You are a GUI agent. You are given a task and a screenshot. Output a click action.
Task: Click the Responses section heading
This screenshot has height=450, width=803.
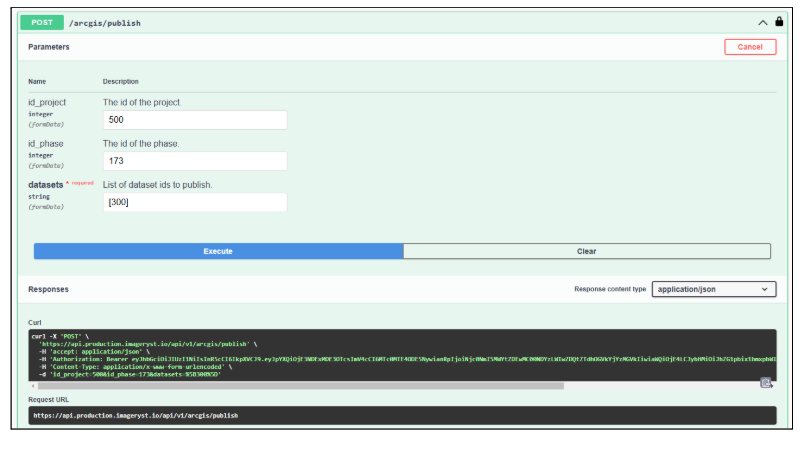pyautogui.click(x=48, y=289)
